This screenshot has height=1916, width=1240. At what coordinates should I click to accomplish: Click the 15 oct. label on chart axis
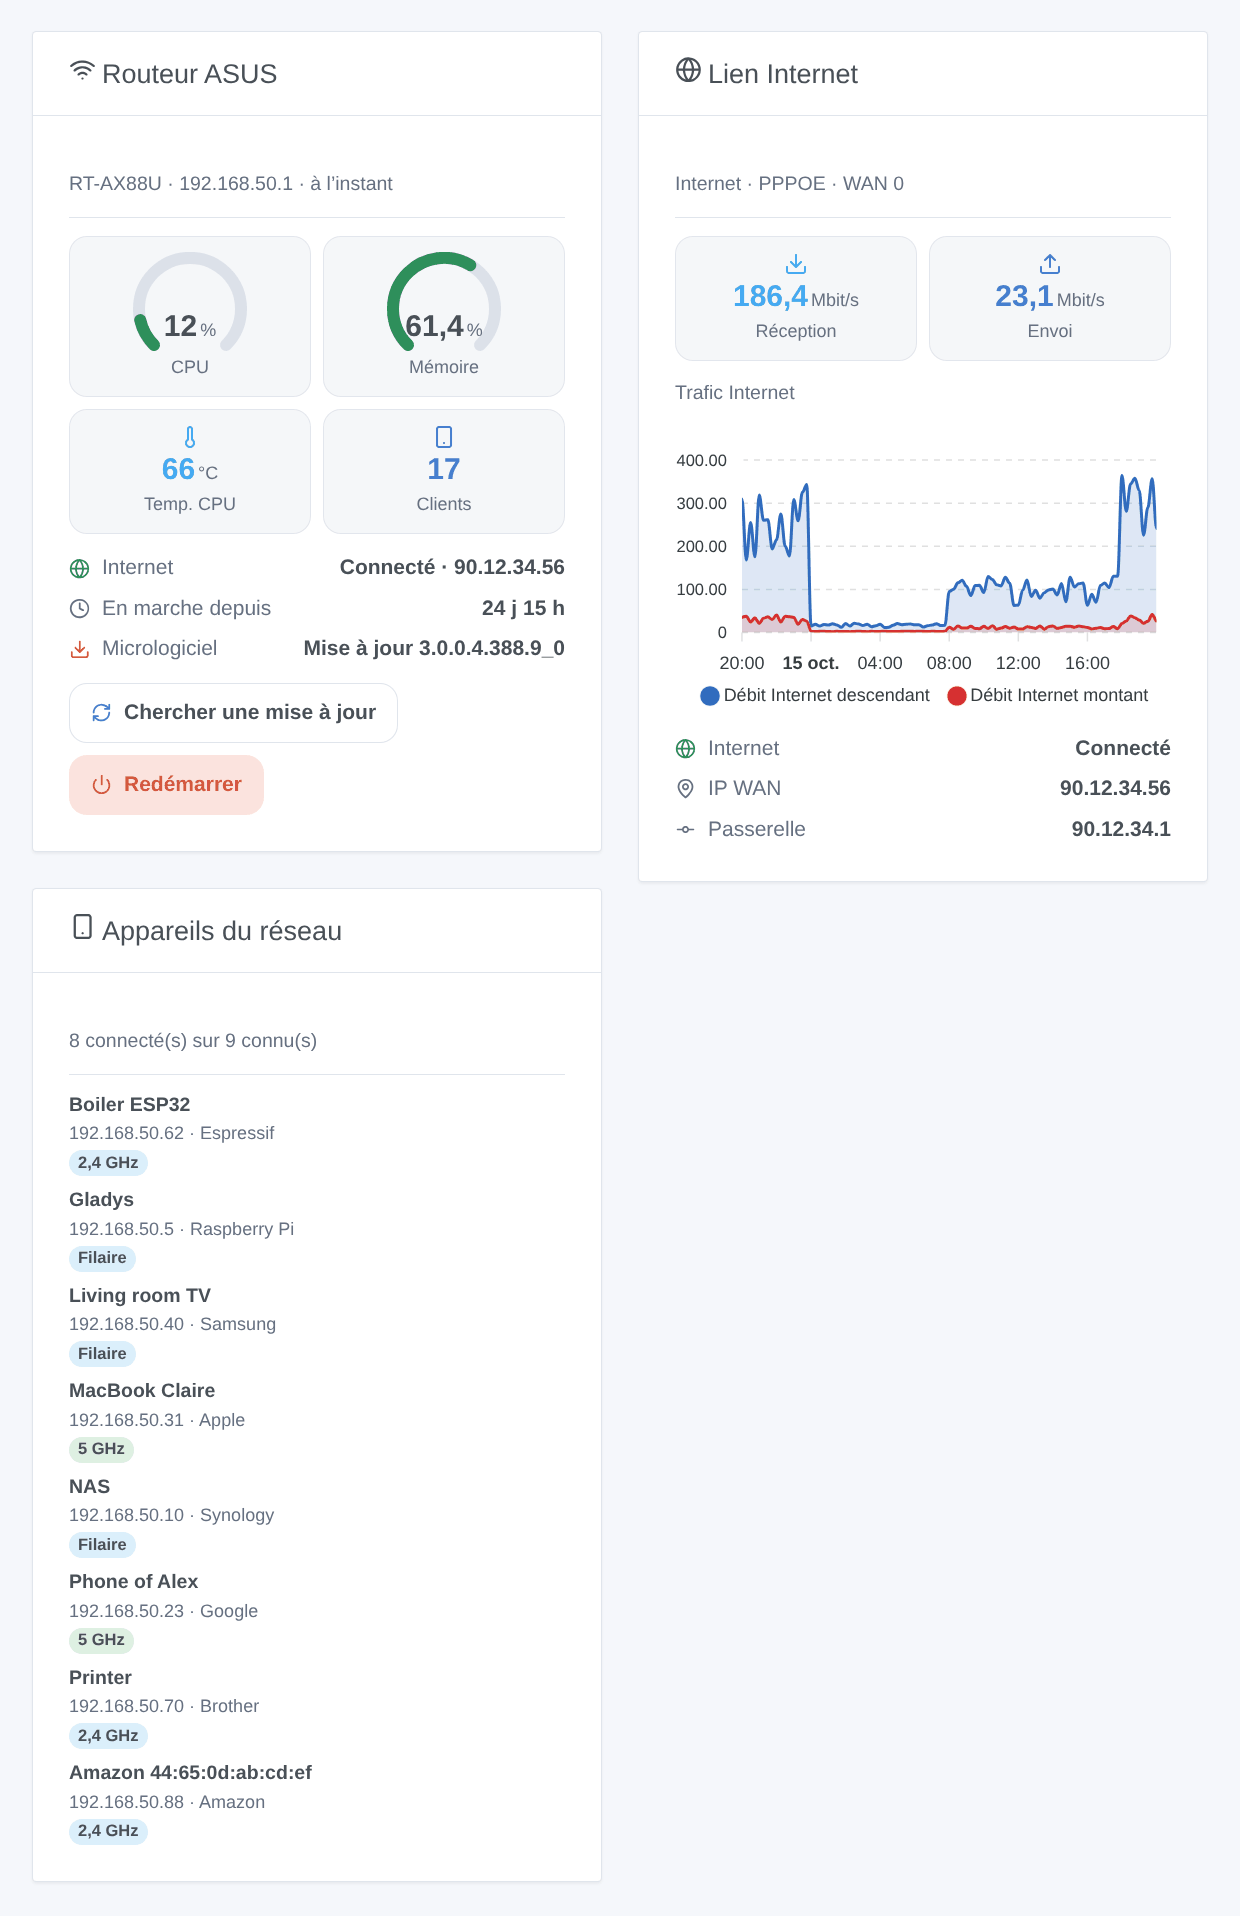810,663
